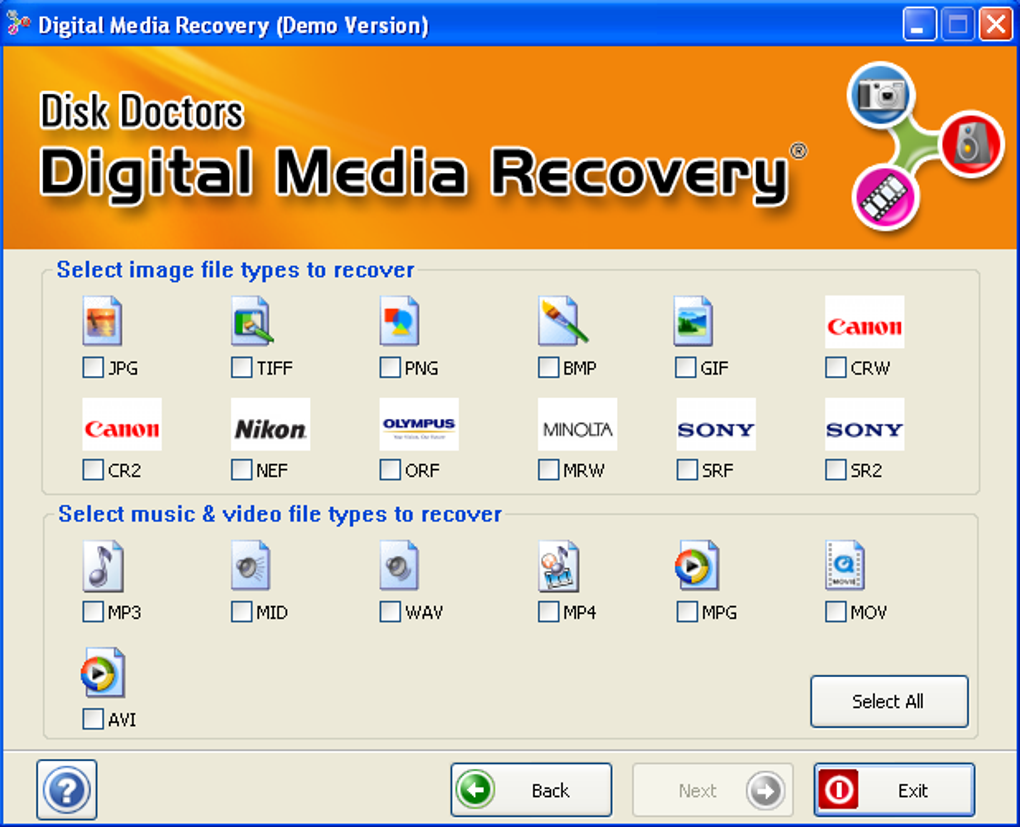Screen dimensions: 1020x827
Task: Enable the MOV checkbox
Action: click(x=835, y=612)
